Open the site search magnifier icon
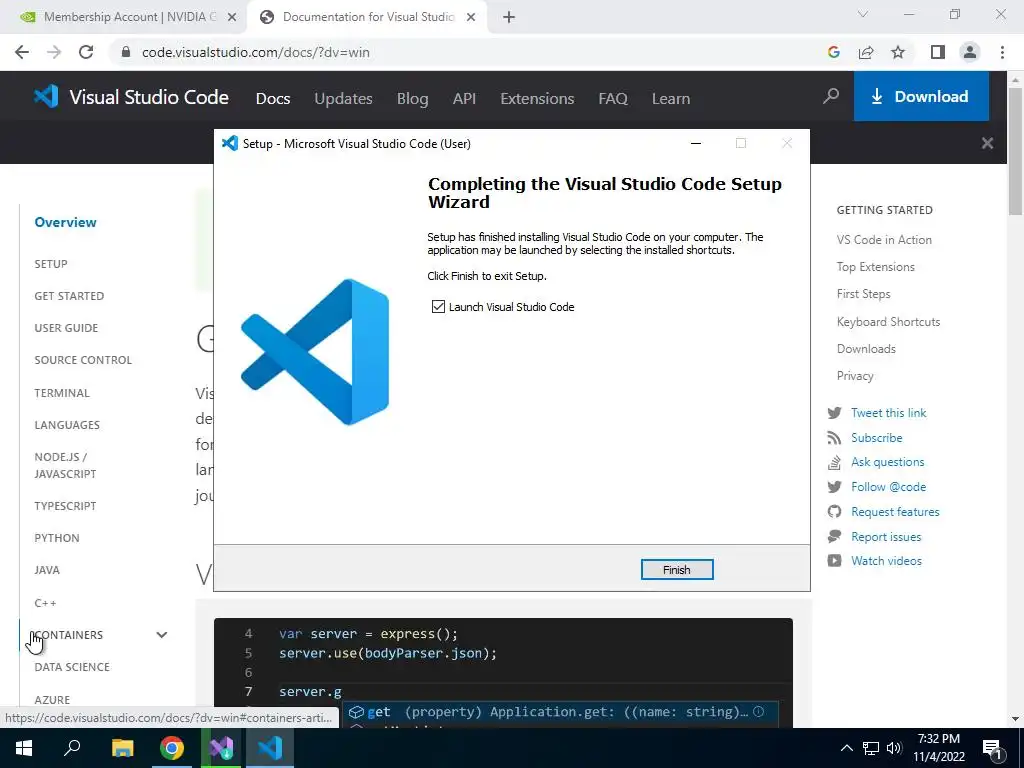Screen dimensions: 1024x768 pos(831,97)
